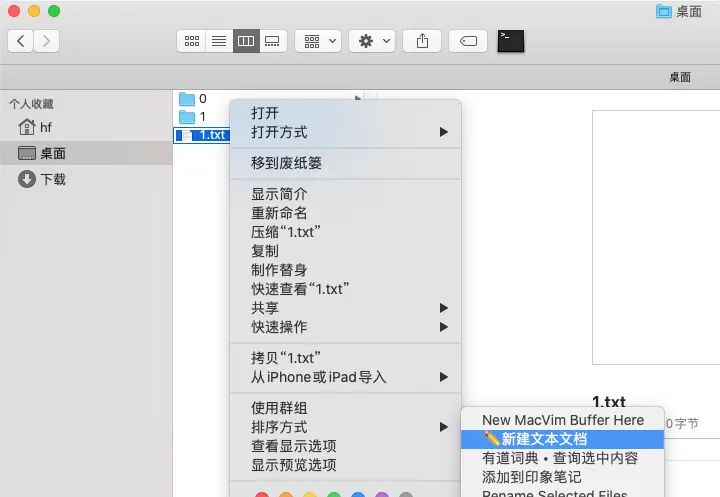This screenshot has width=720, height=497.
Task: Expand the 共享 submenu
Action: click(x=345, y=308)
